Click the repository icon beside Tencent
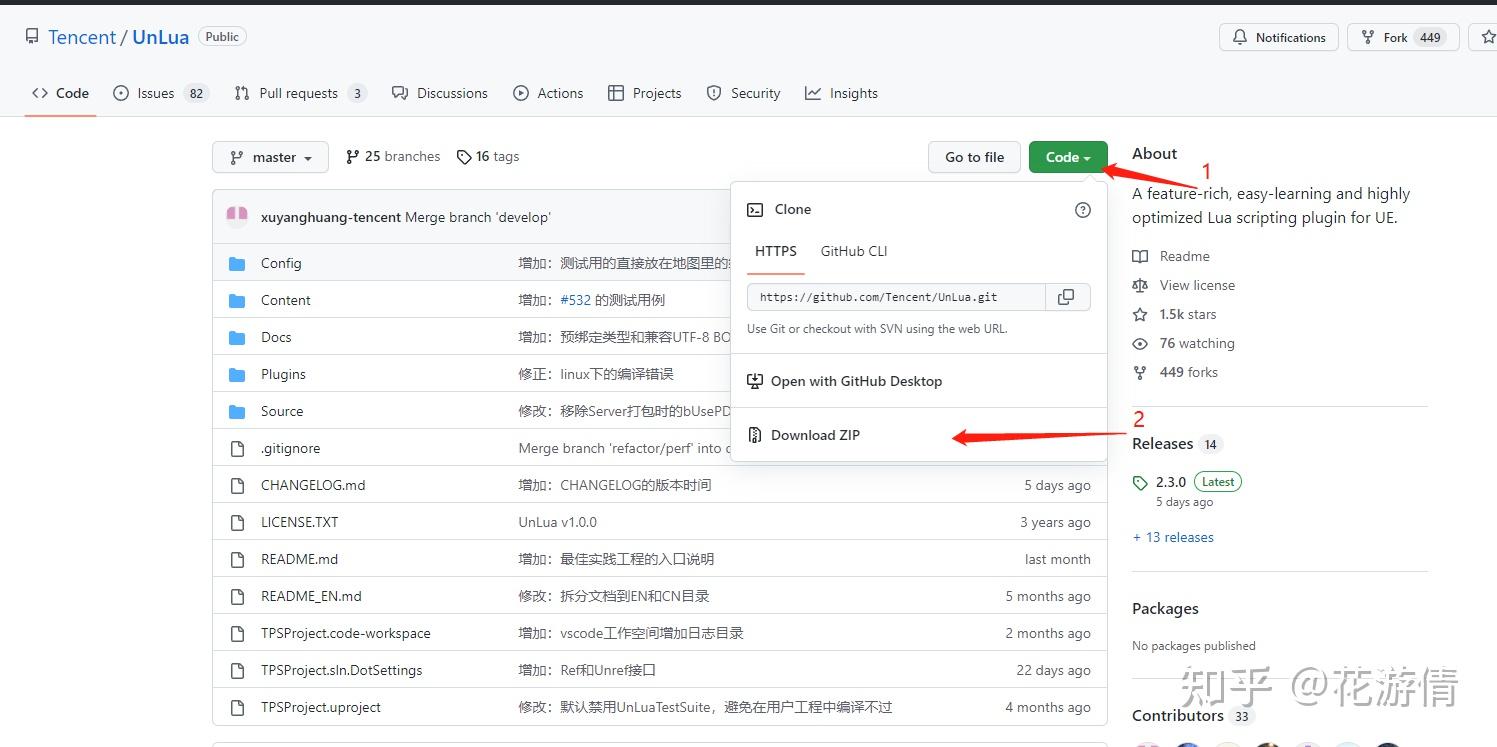This screenshot has height=747, width=1497. point(32,37)
